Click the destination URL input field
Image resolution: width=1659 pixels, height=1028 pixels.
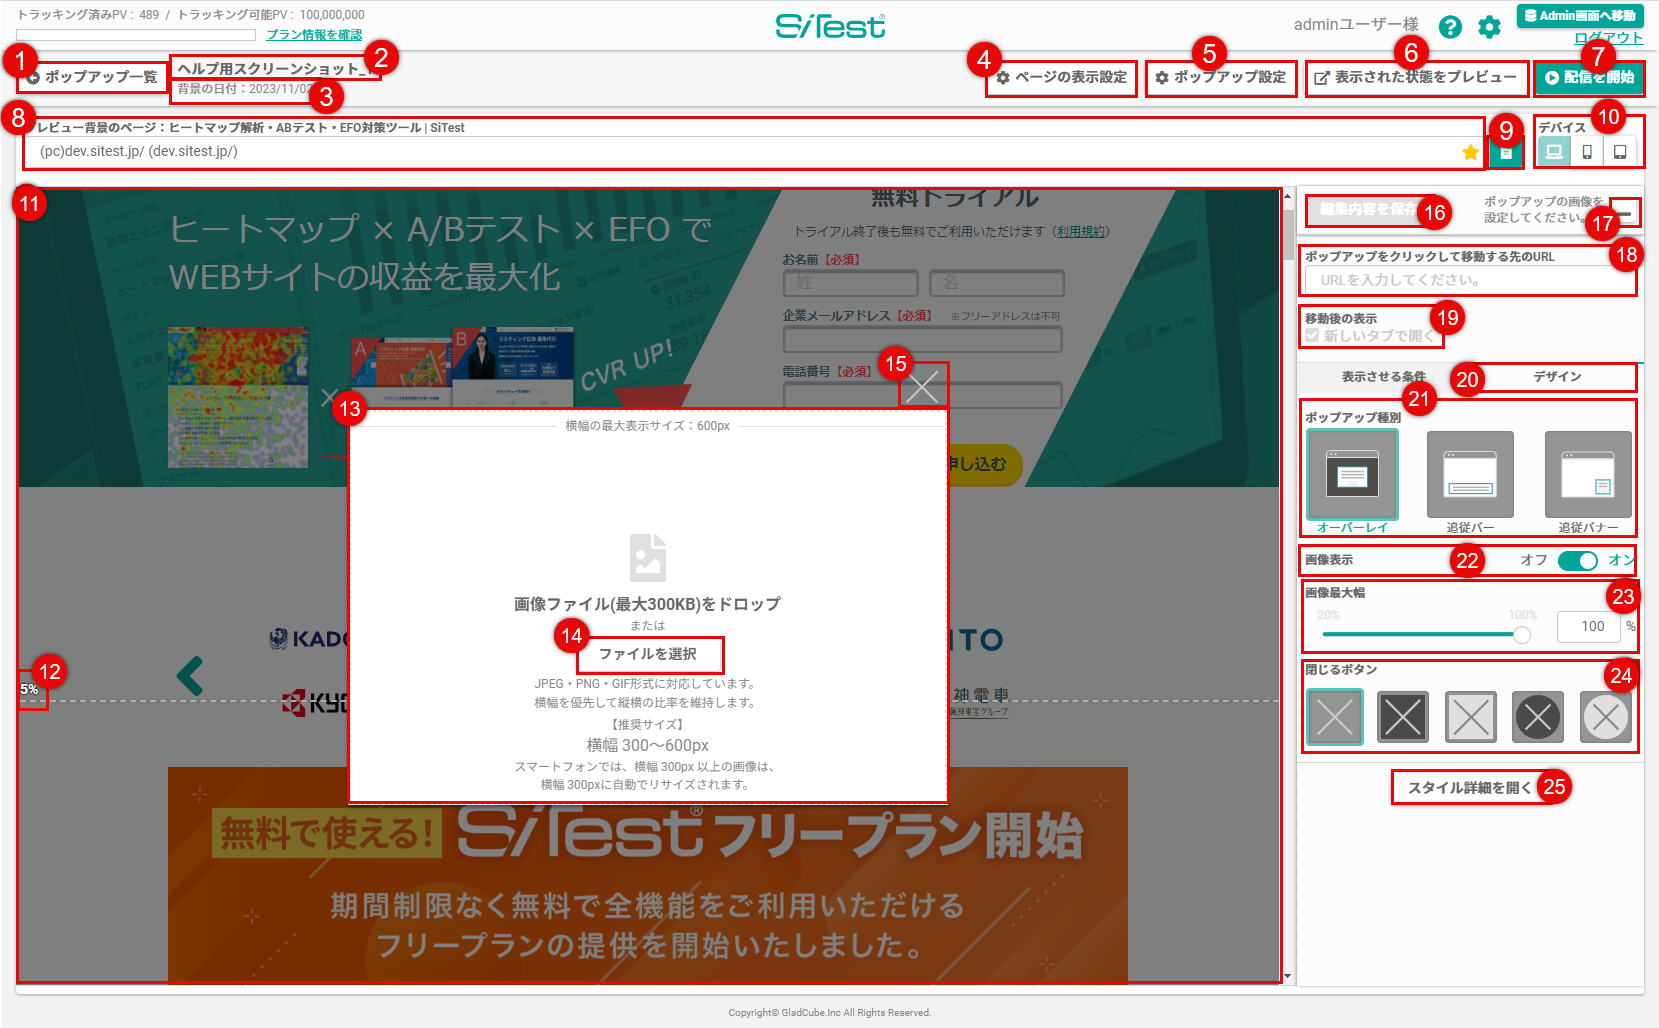(1470, 281)
